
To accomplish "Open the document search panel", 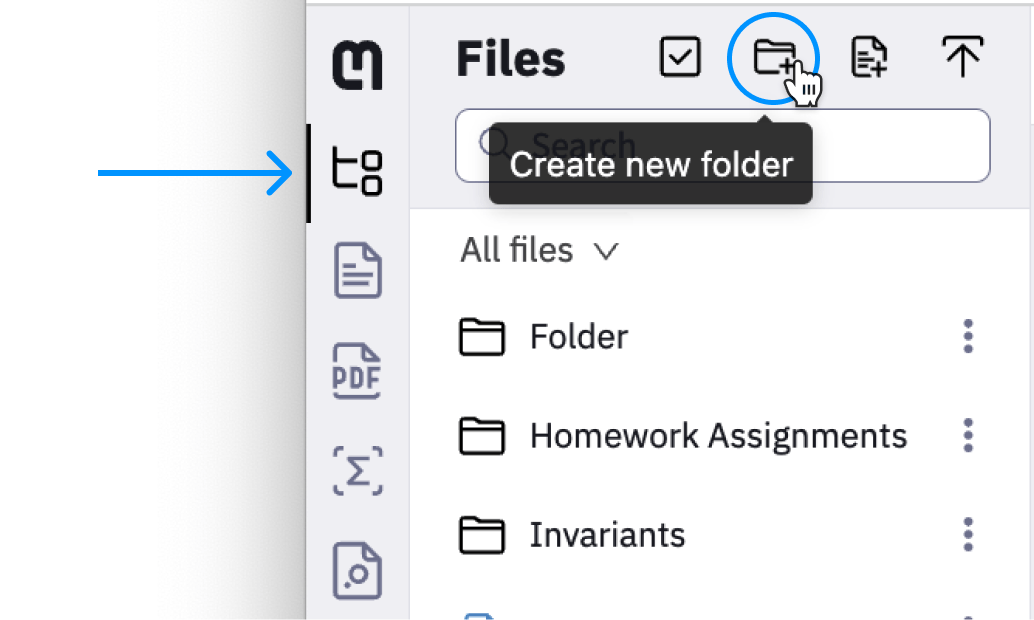I will click(x=357, y=570).
